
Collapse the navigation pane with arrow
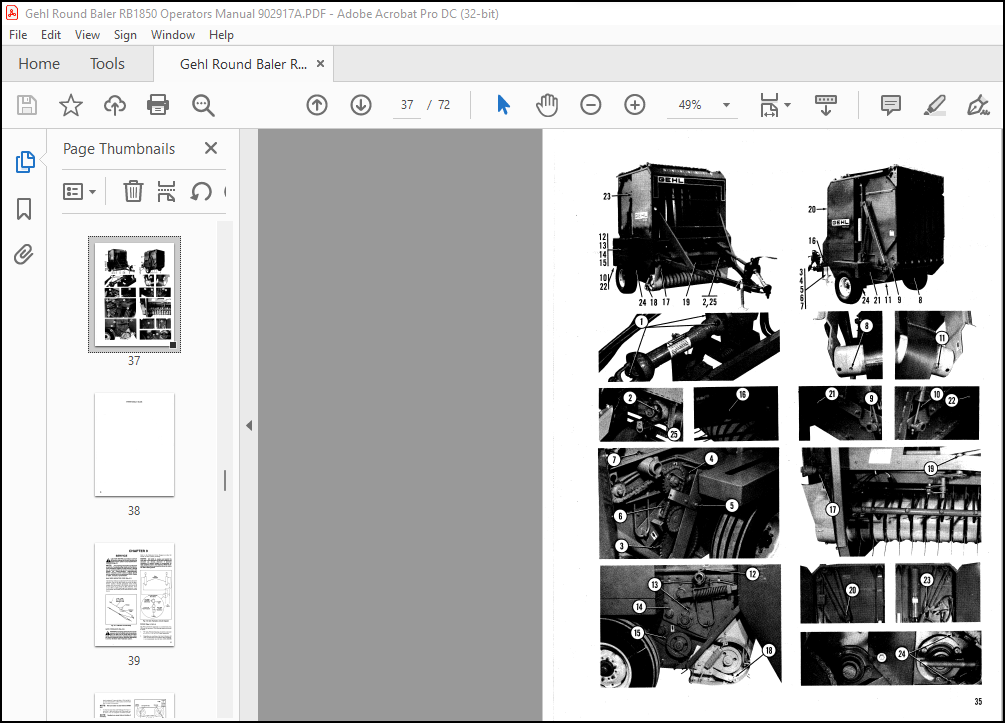249,426
